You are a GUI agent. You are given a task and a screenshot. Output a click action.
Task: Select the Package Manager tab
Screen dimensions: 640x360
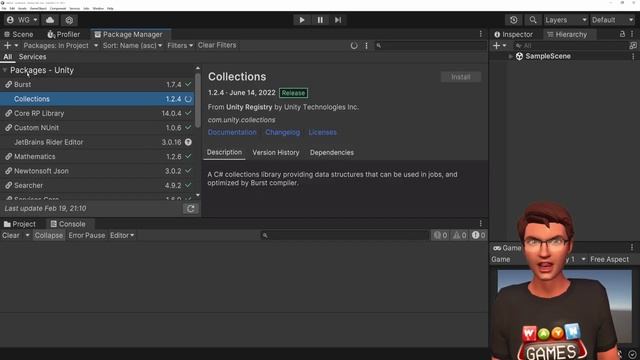129,34
